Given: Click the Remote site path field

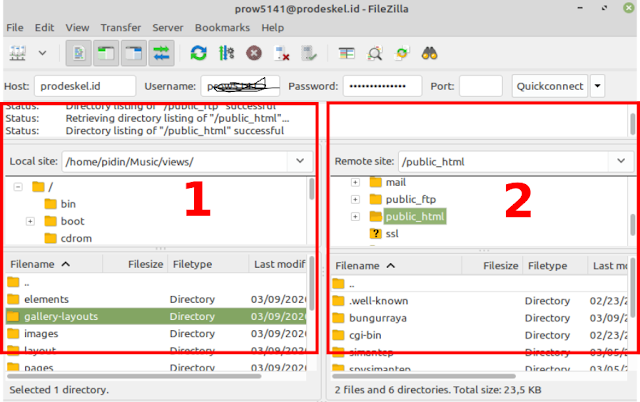Looking at the screenshot, I should click(x=504, y=162).
